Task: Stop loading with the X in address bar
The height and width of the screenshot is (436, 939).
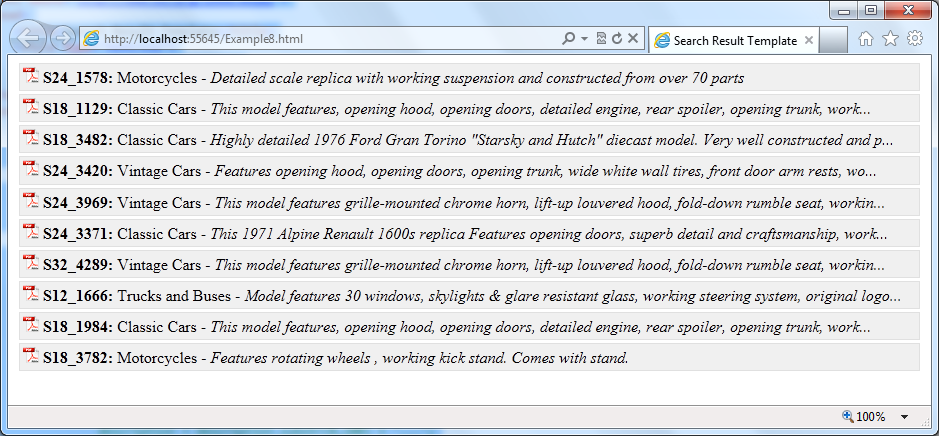Action: tap(632, 40)
